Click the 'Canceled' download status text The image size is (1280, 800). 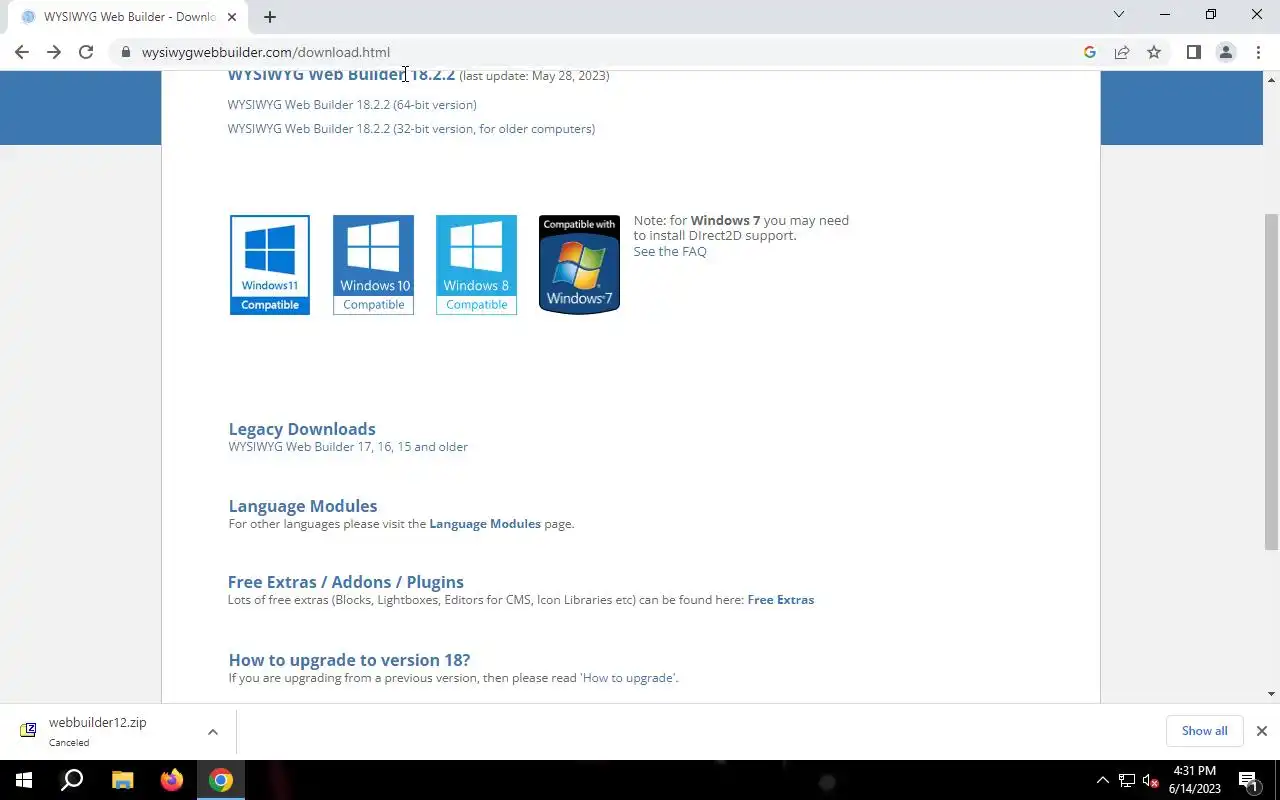pyautogui.click(x=69, y=743)
